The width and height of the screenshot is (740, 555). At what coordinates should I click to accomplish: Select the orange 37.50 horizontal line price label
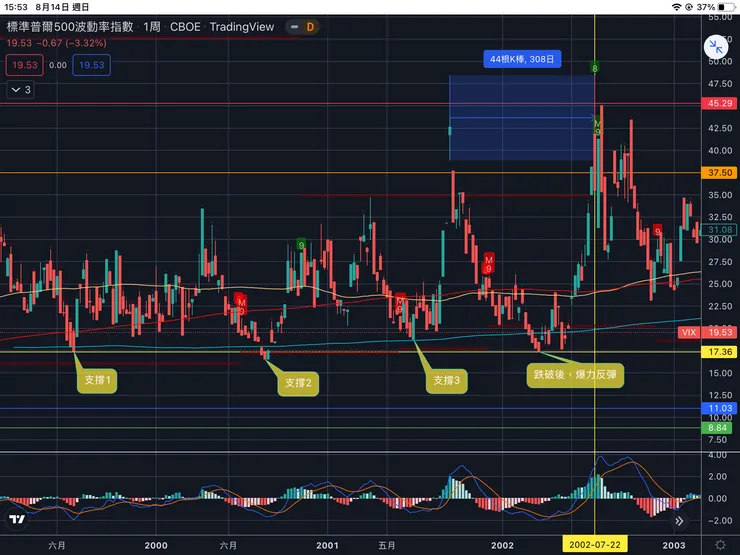[x=719, y=173]
